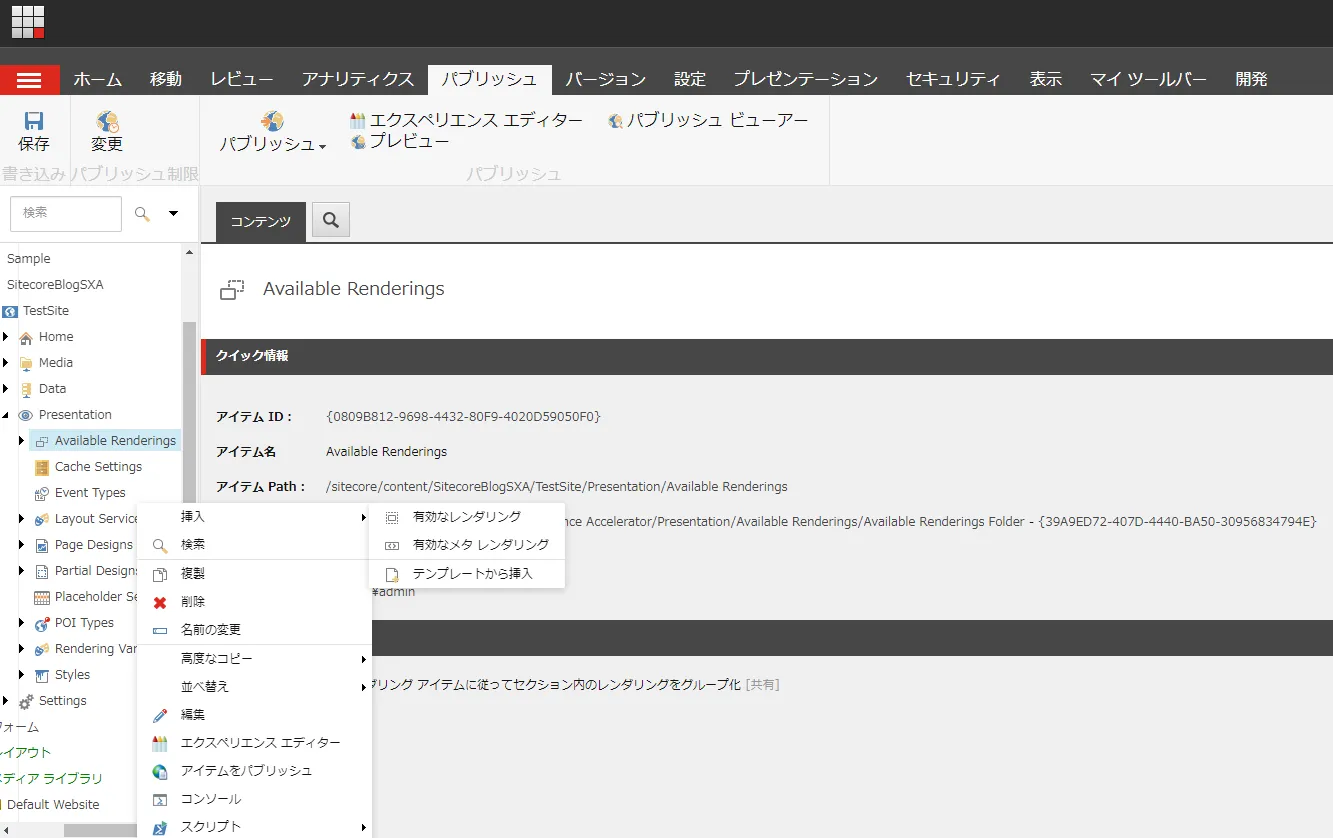This screenshot has width=1333, height=838.
Task: Click the Settings gears icon in tree
Action: (x=26, y=702)
